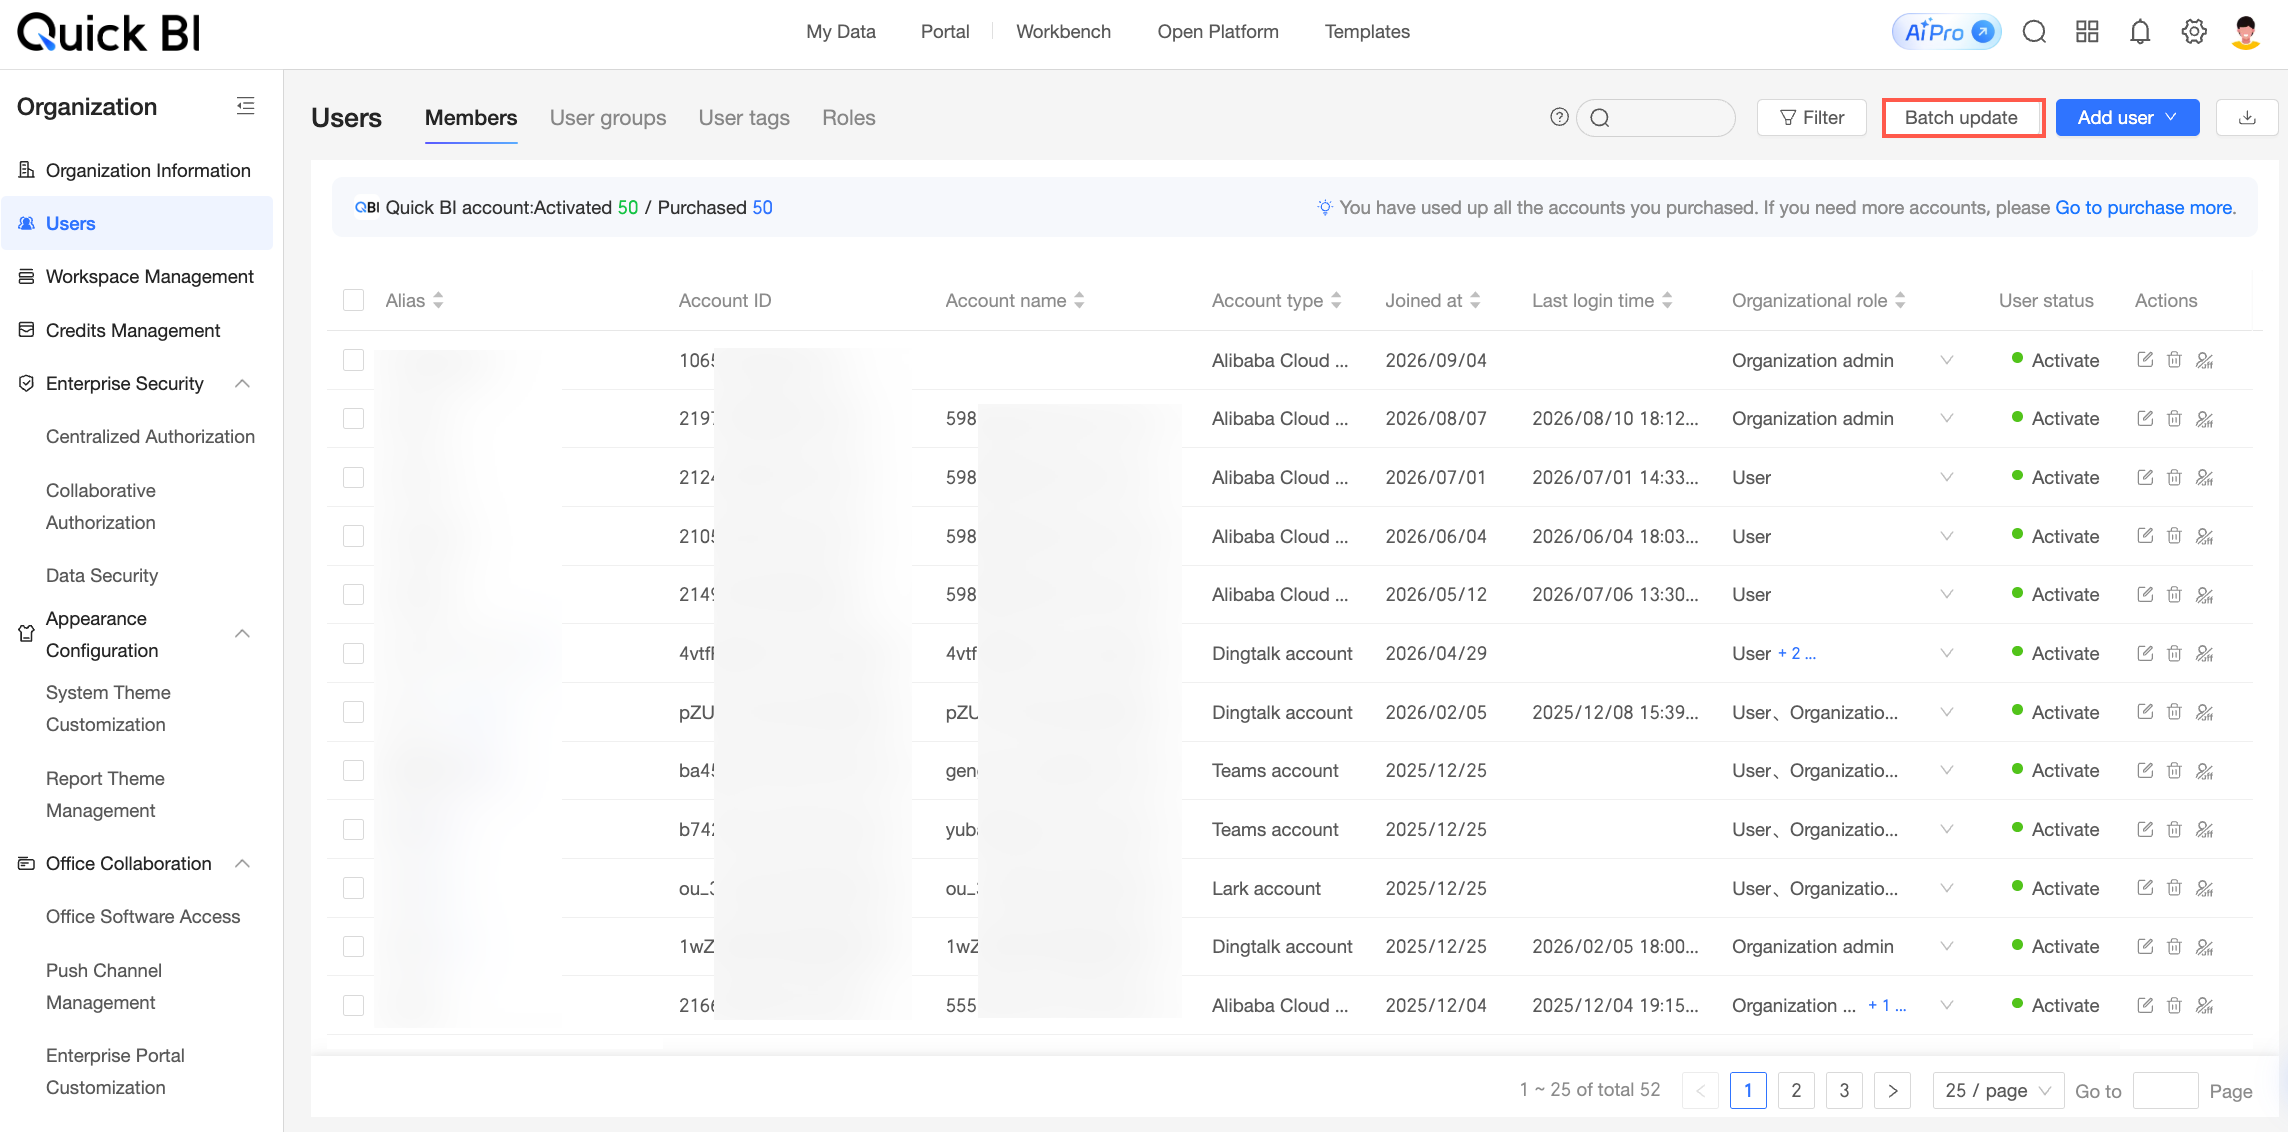Open the apps grid icon in header
2288x1132 pixels.
pyautogui.click(x=2087, y=32)
